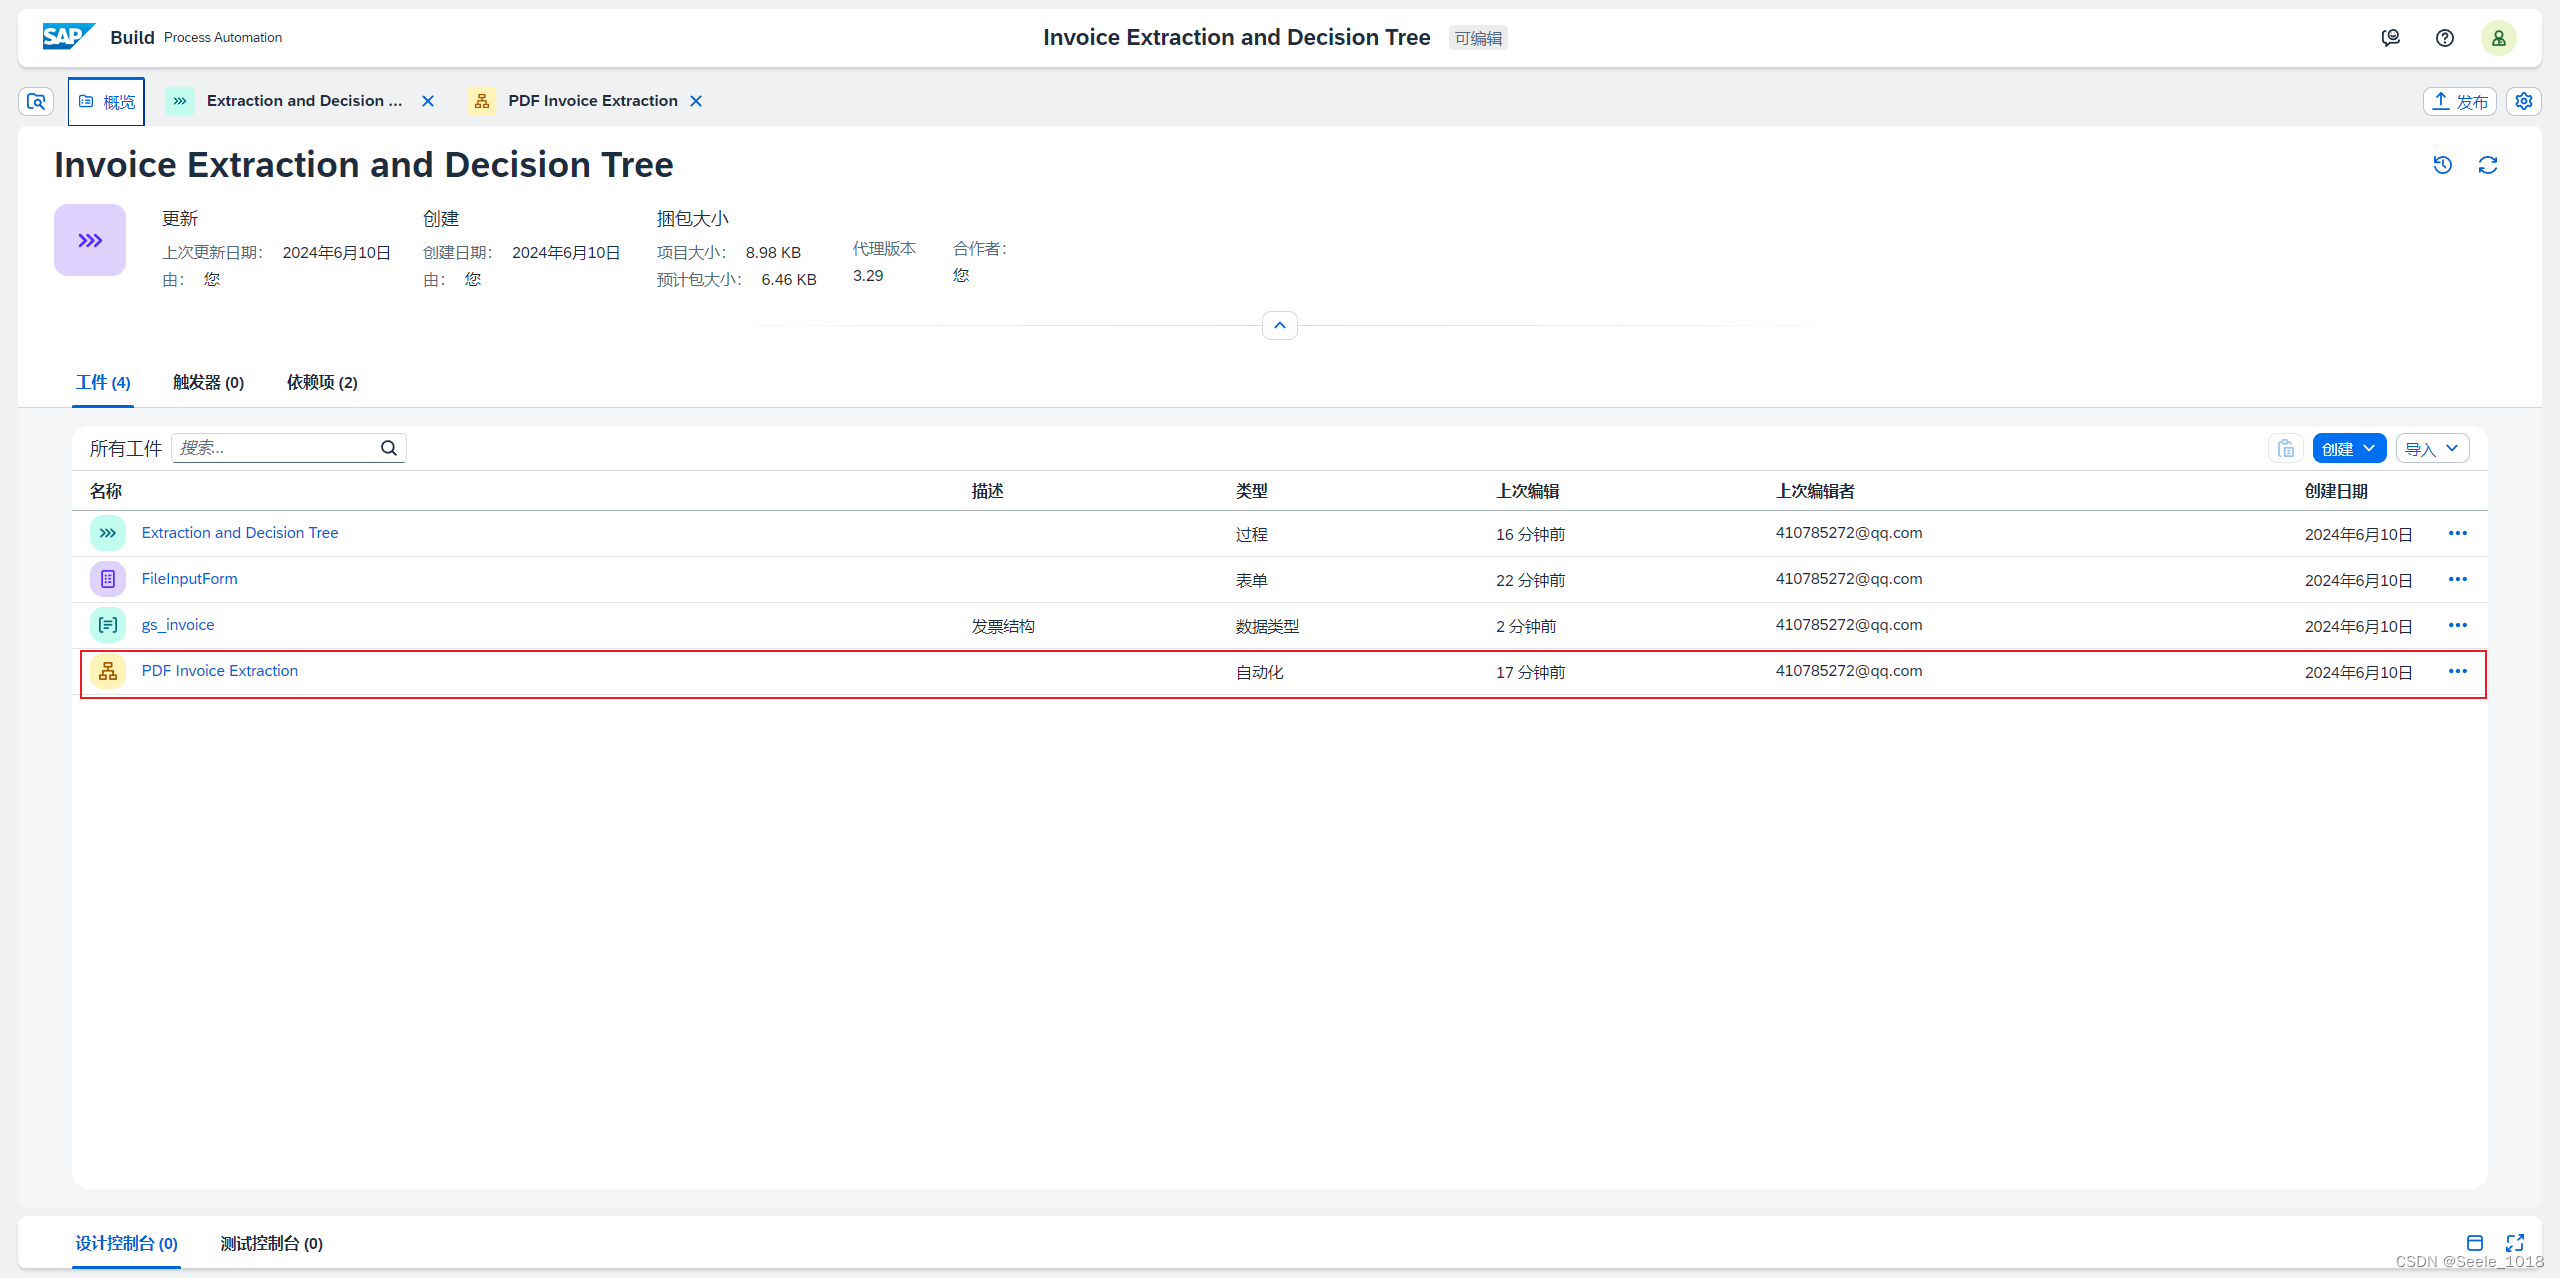Close the PDF Invoice Extraction tab
Screen dimensions: 2560x1278
pyautogui.click(x=696, y=101)
